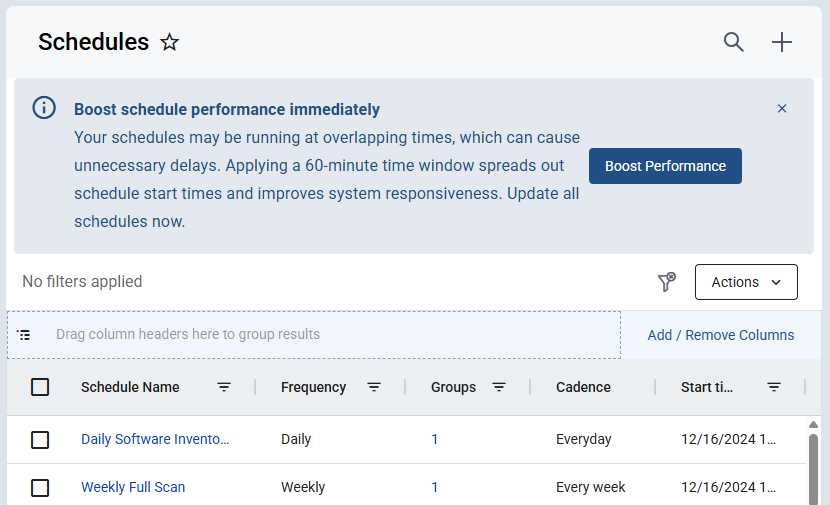Open Schedule Name column filter icon
Image resolution: width=830 pixels, height=505 pixels.
(224, 387)
